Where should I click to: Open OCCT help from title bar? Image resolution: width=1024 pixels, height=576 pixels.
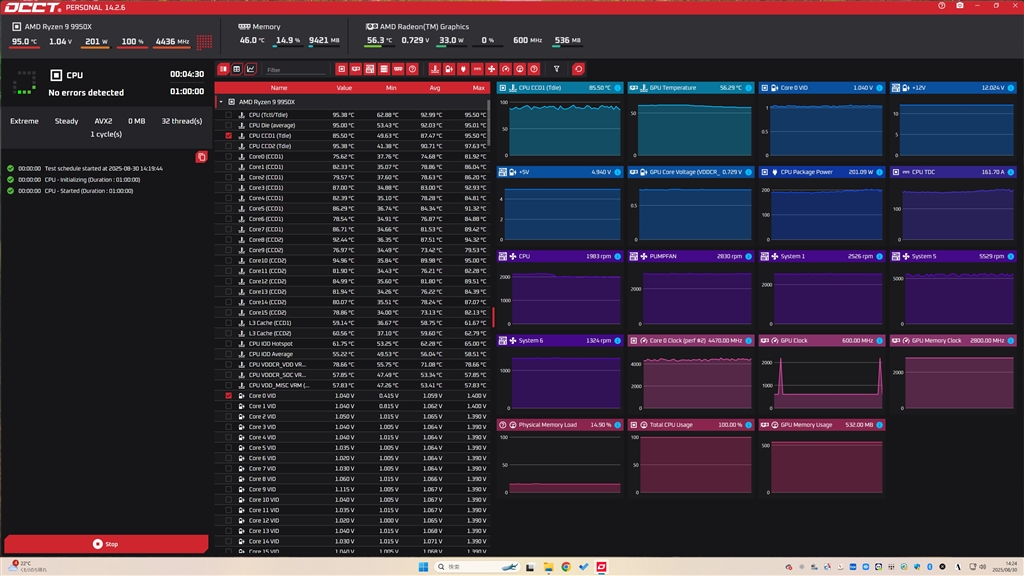(942, 6)
